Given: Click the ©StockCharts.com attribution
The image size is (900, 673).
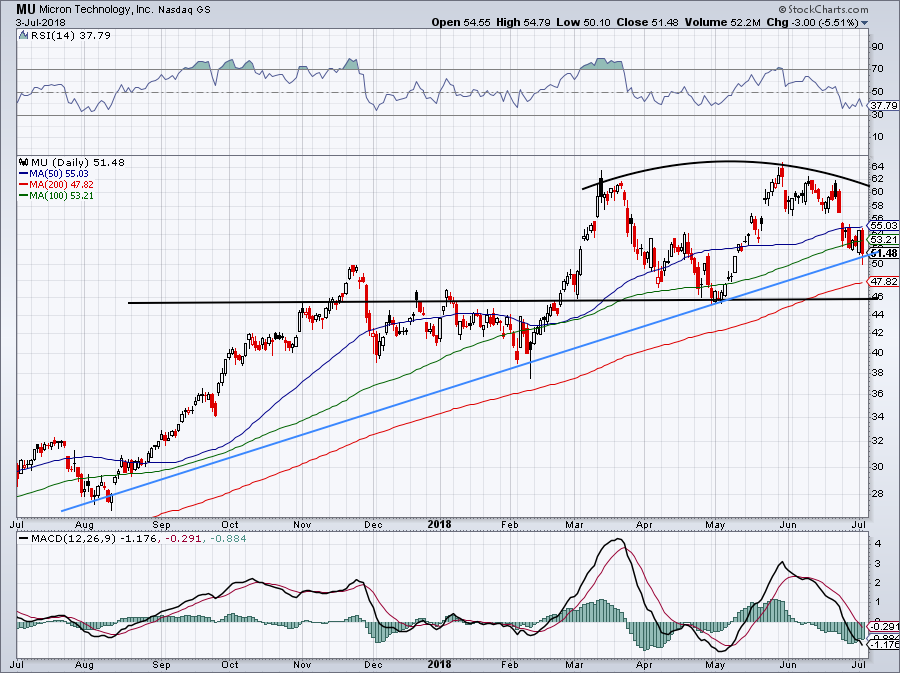Looking at the screenshot, I should coord(823,9).
